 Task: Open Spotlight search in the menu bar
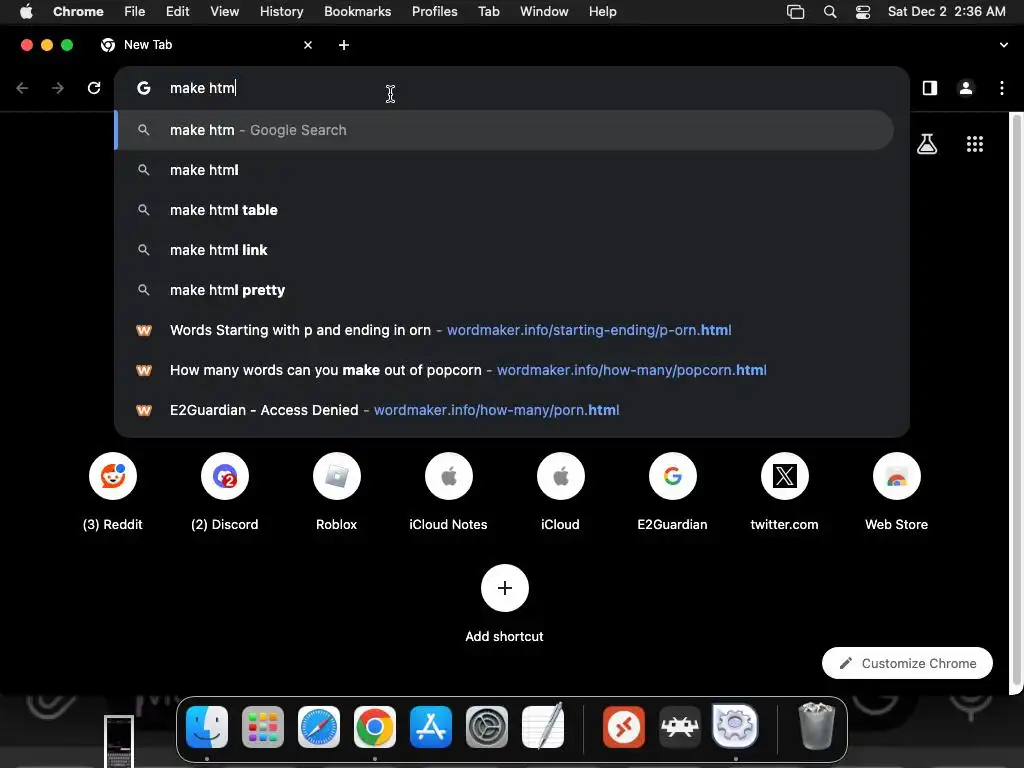click(830, 12)
